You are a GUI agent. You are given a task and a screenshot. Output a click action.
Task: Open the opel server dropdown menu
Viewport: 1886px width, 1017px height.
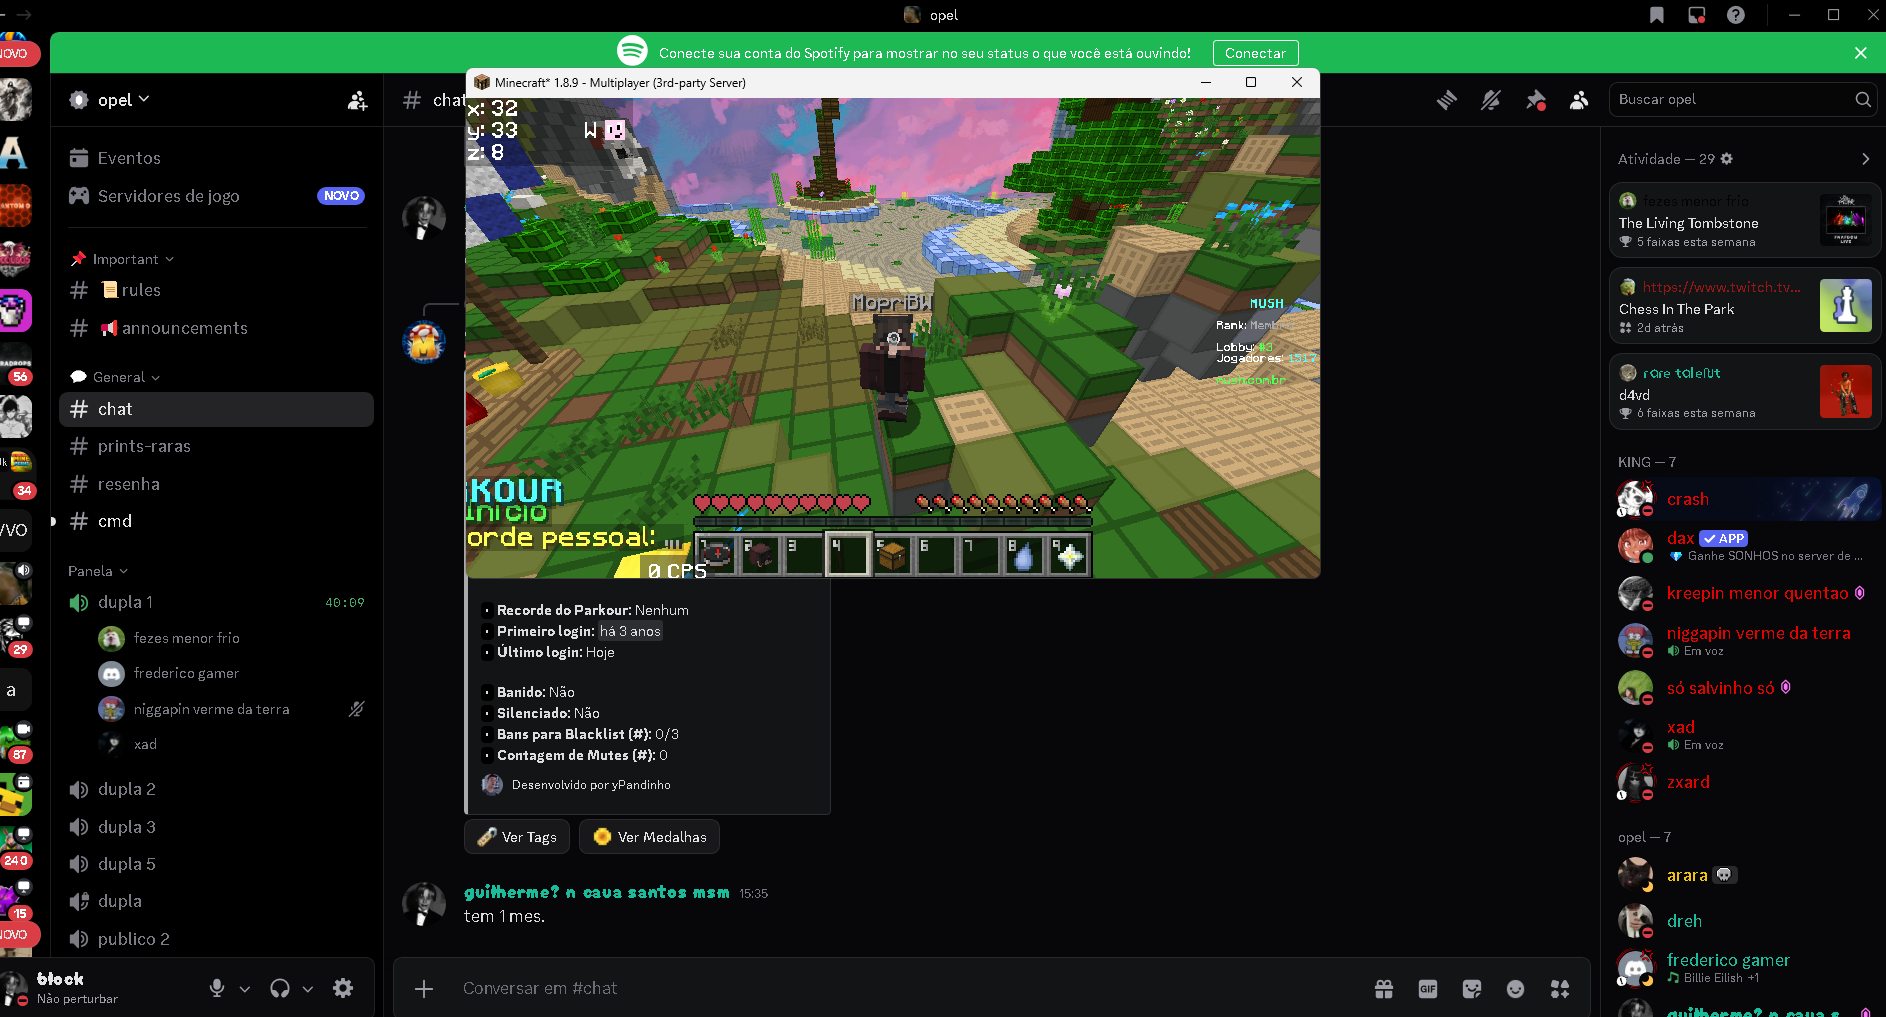tap(124, 100)
